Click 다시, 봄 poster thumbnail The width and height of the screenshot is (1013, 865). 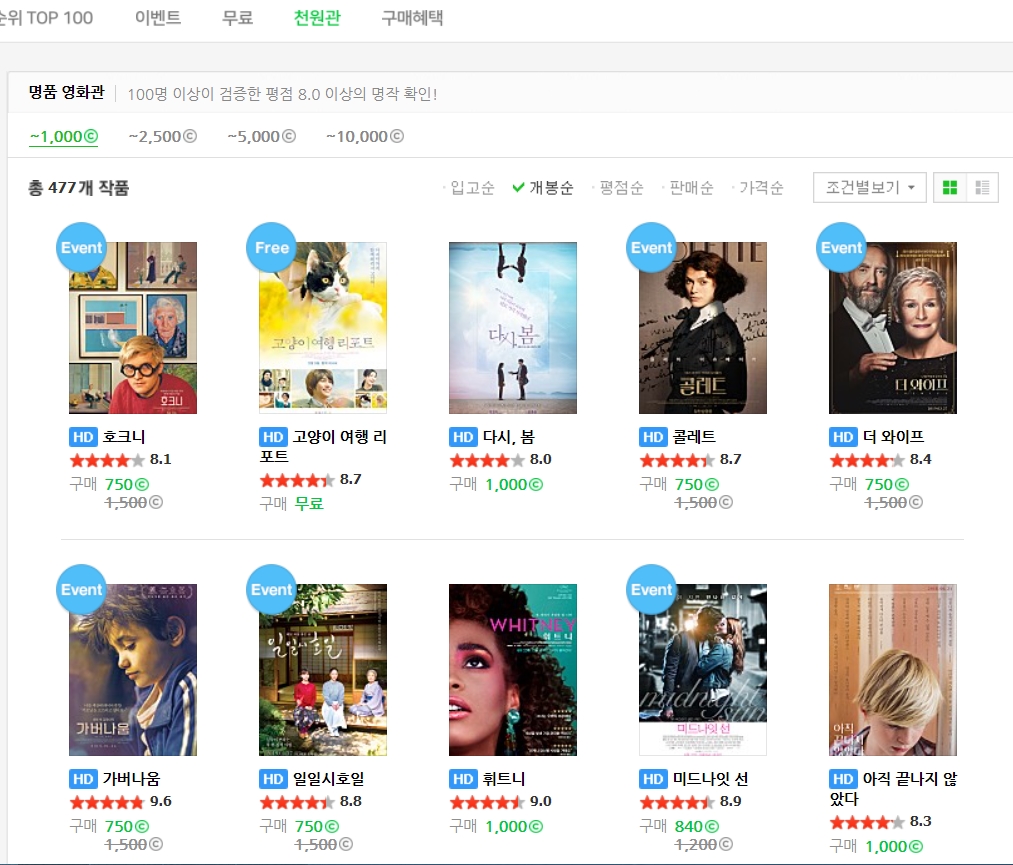pos(513,328)
